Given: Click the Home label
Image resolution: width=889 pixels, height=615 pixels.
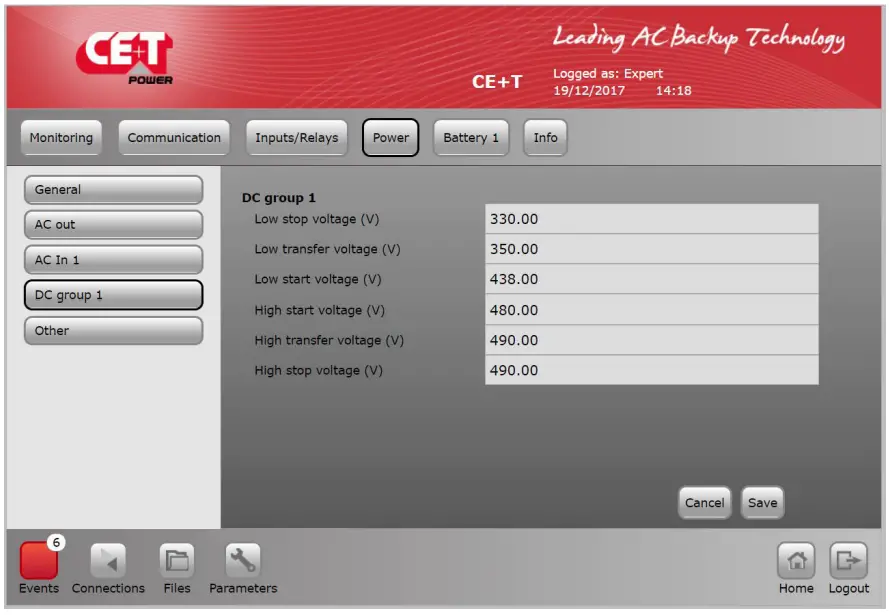Looking at the screenshot, I should pos(796,588).
